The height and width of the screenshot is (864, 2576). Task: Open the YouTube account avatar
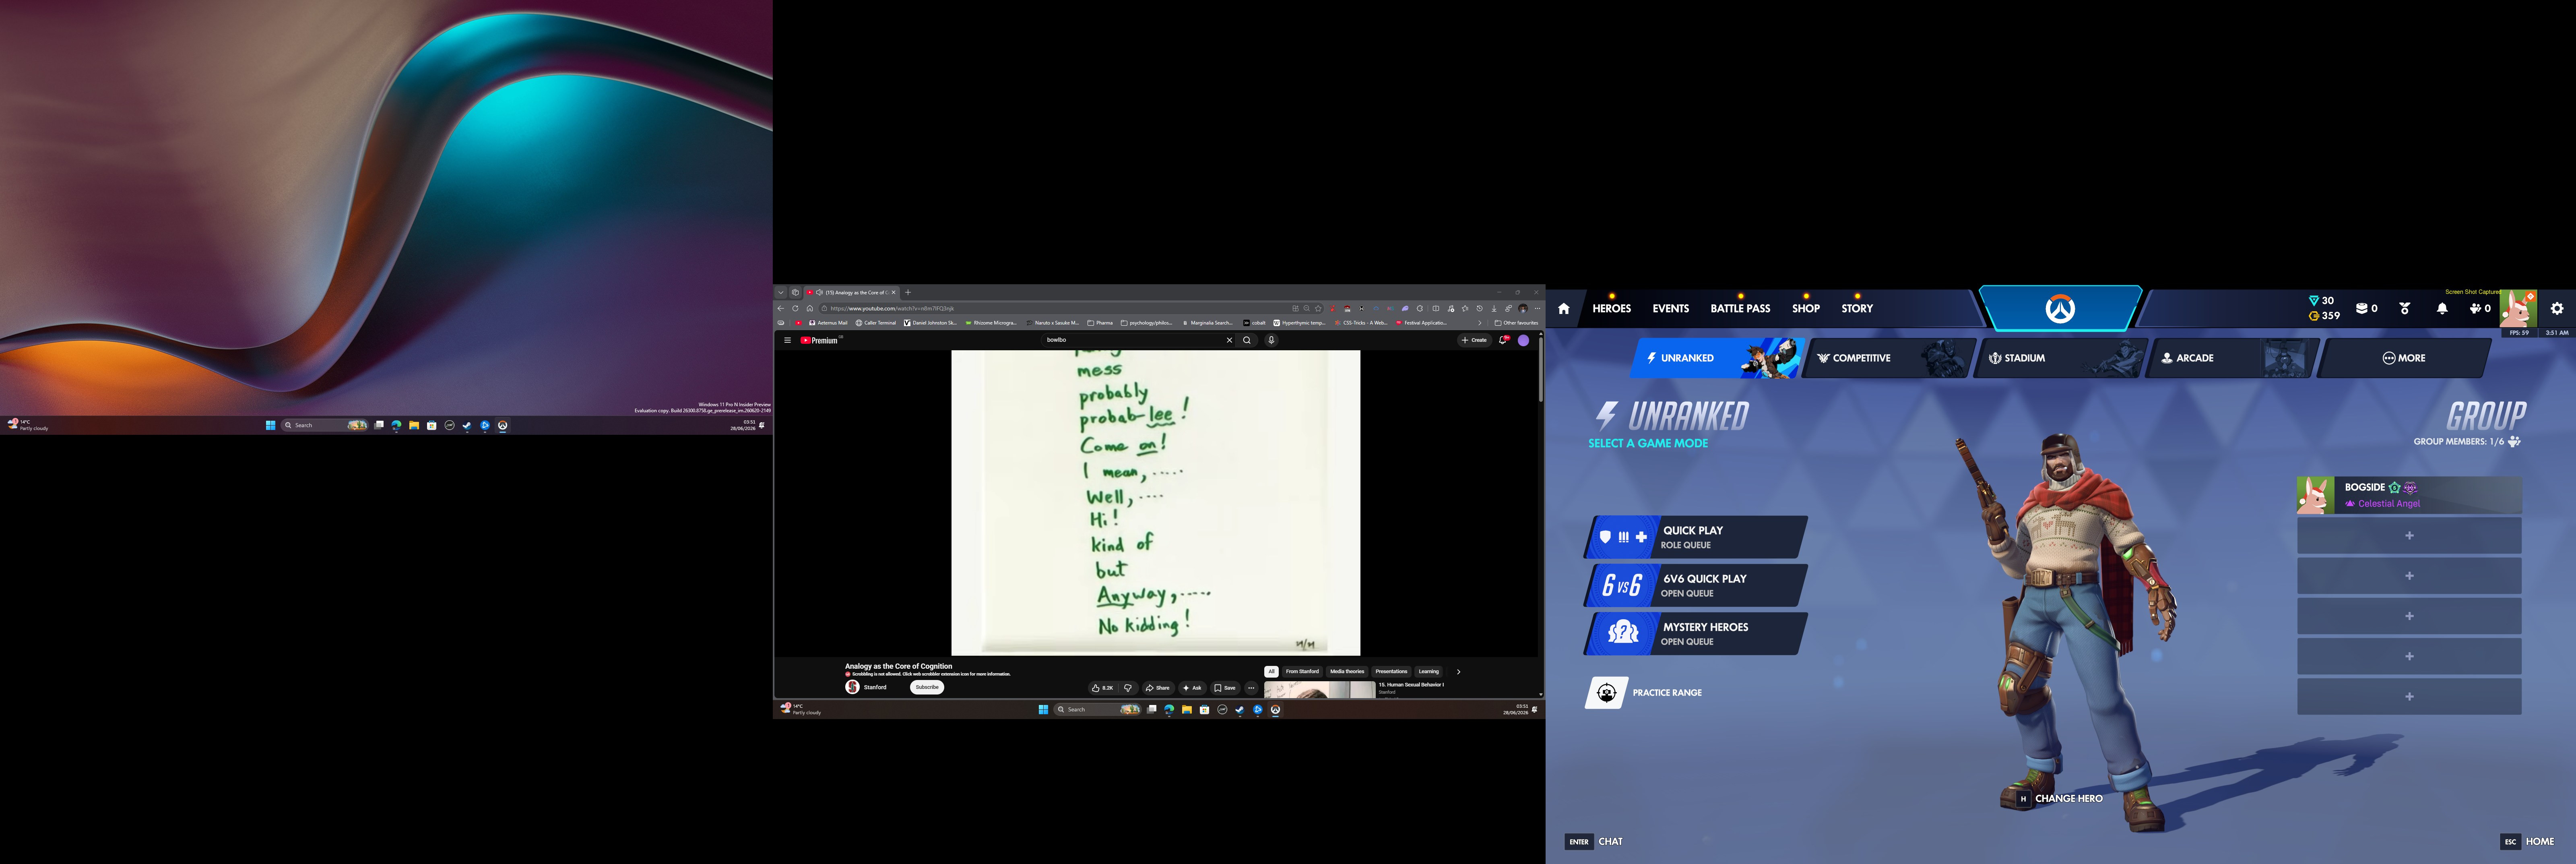coord(1524,340)
